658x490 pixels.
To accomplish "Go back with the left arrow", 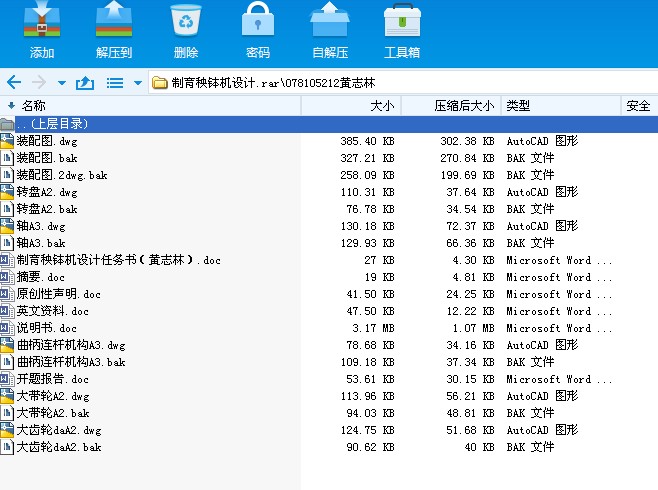I will tap(14, 82).
